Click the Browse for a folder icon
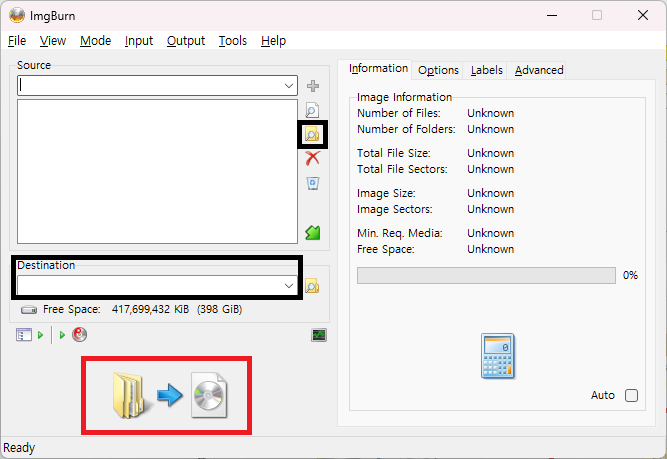Screen dimensions: 667x459 [x=312, y=134]
